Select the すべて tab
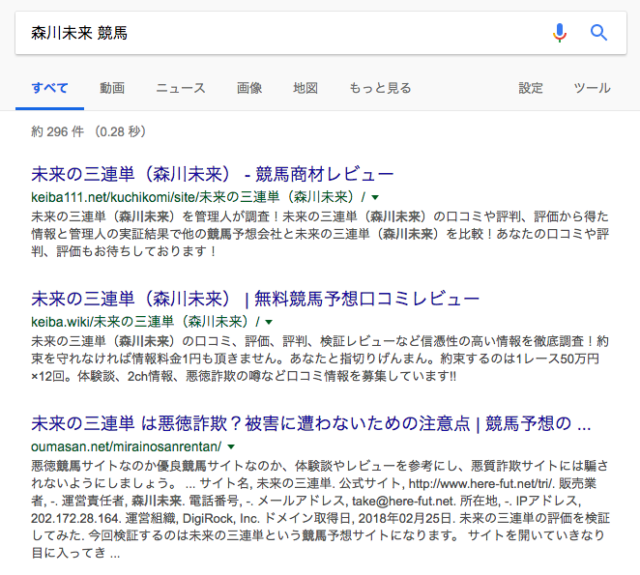The height and width of the screenshot is (575, 640). coord(50,88)
